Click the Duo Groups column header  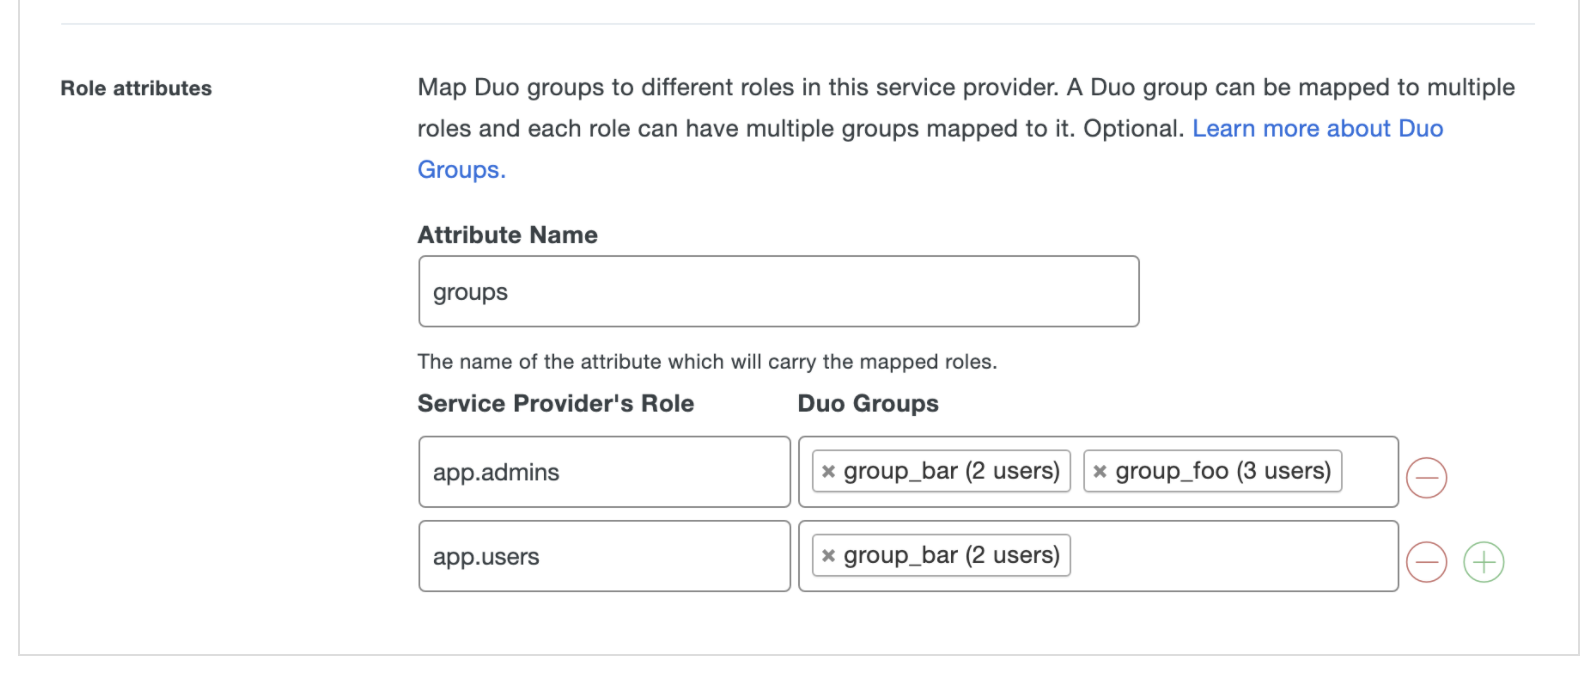(867, 404)
